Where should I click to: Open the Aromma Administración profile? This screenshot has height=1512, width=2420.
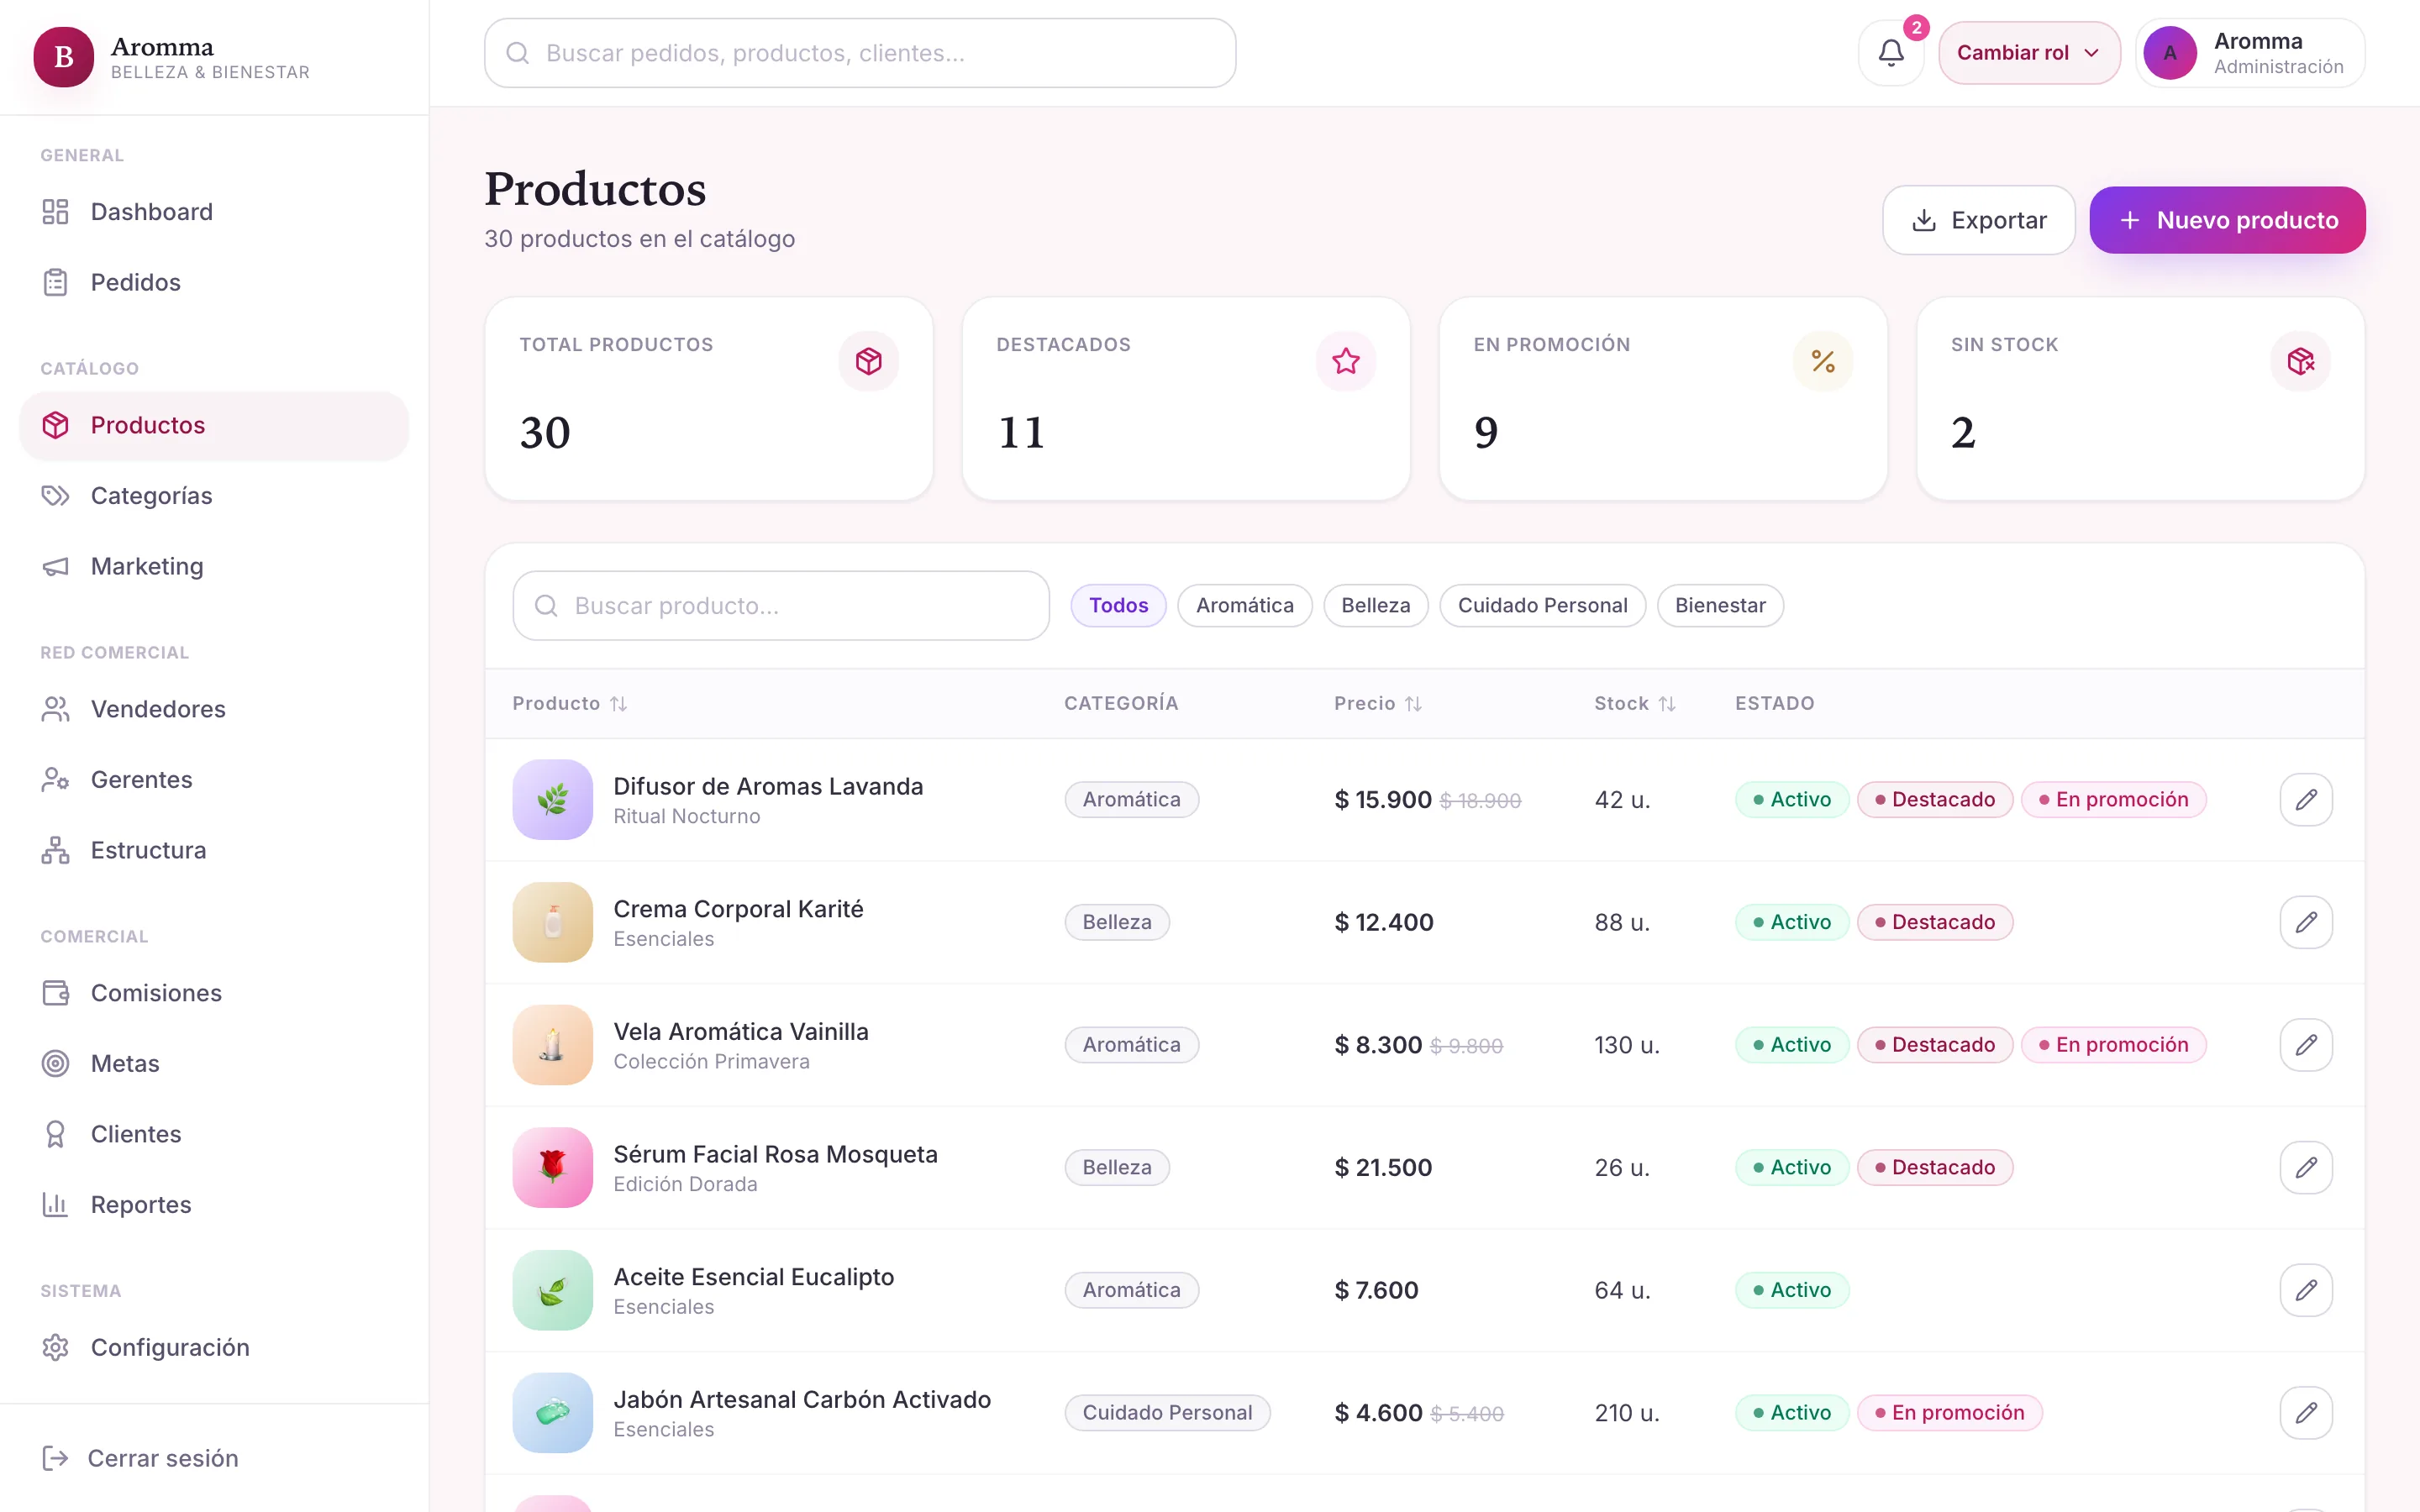coord(2250,53)
